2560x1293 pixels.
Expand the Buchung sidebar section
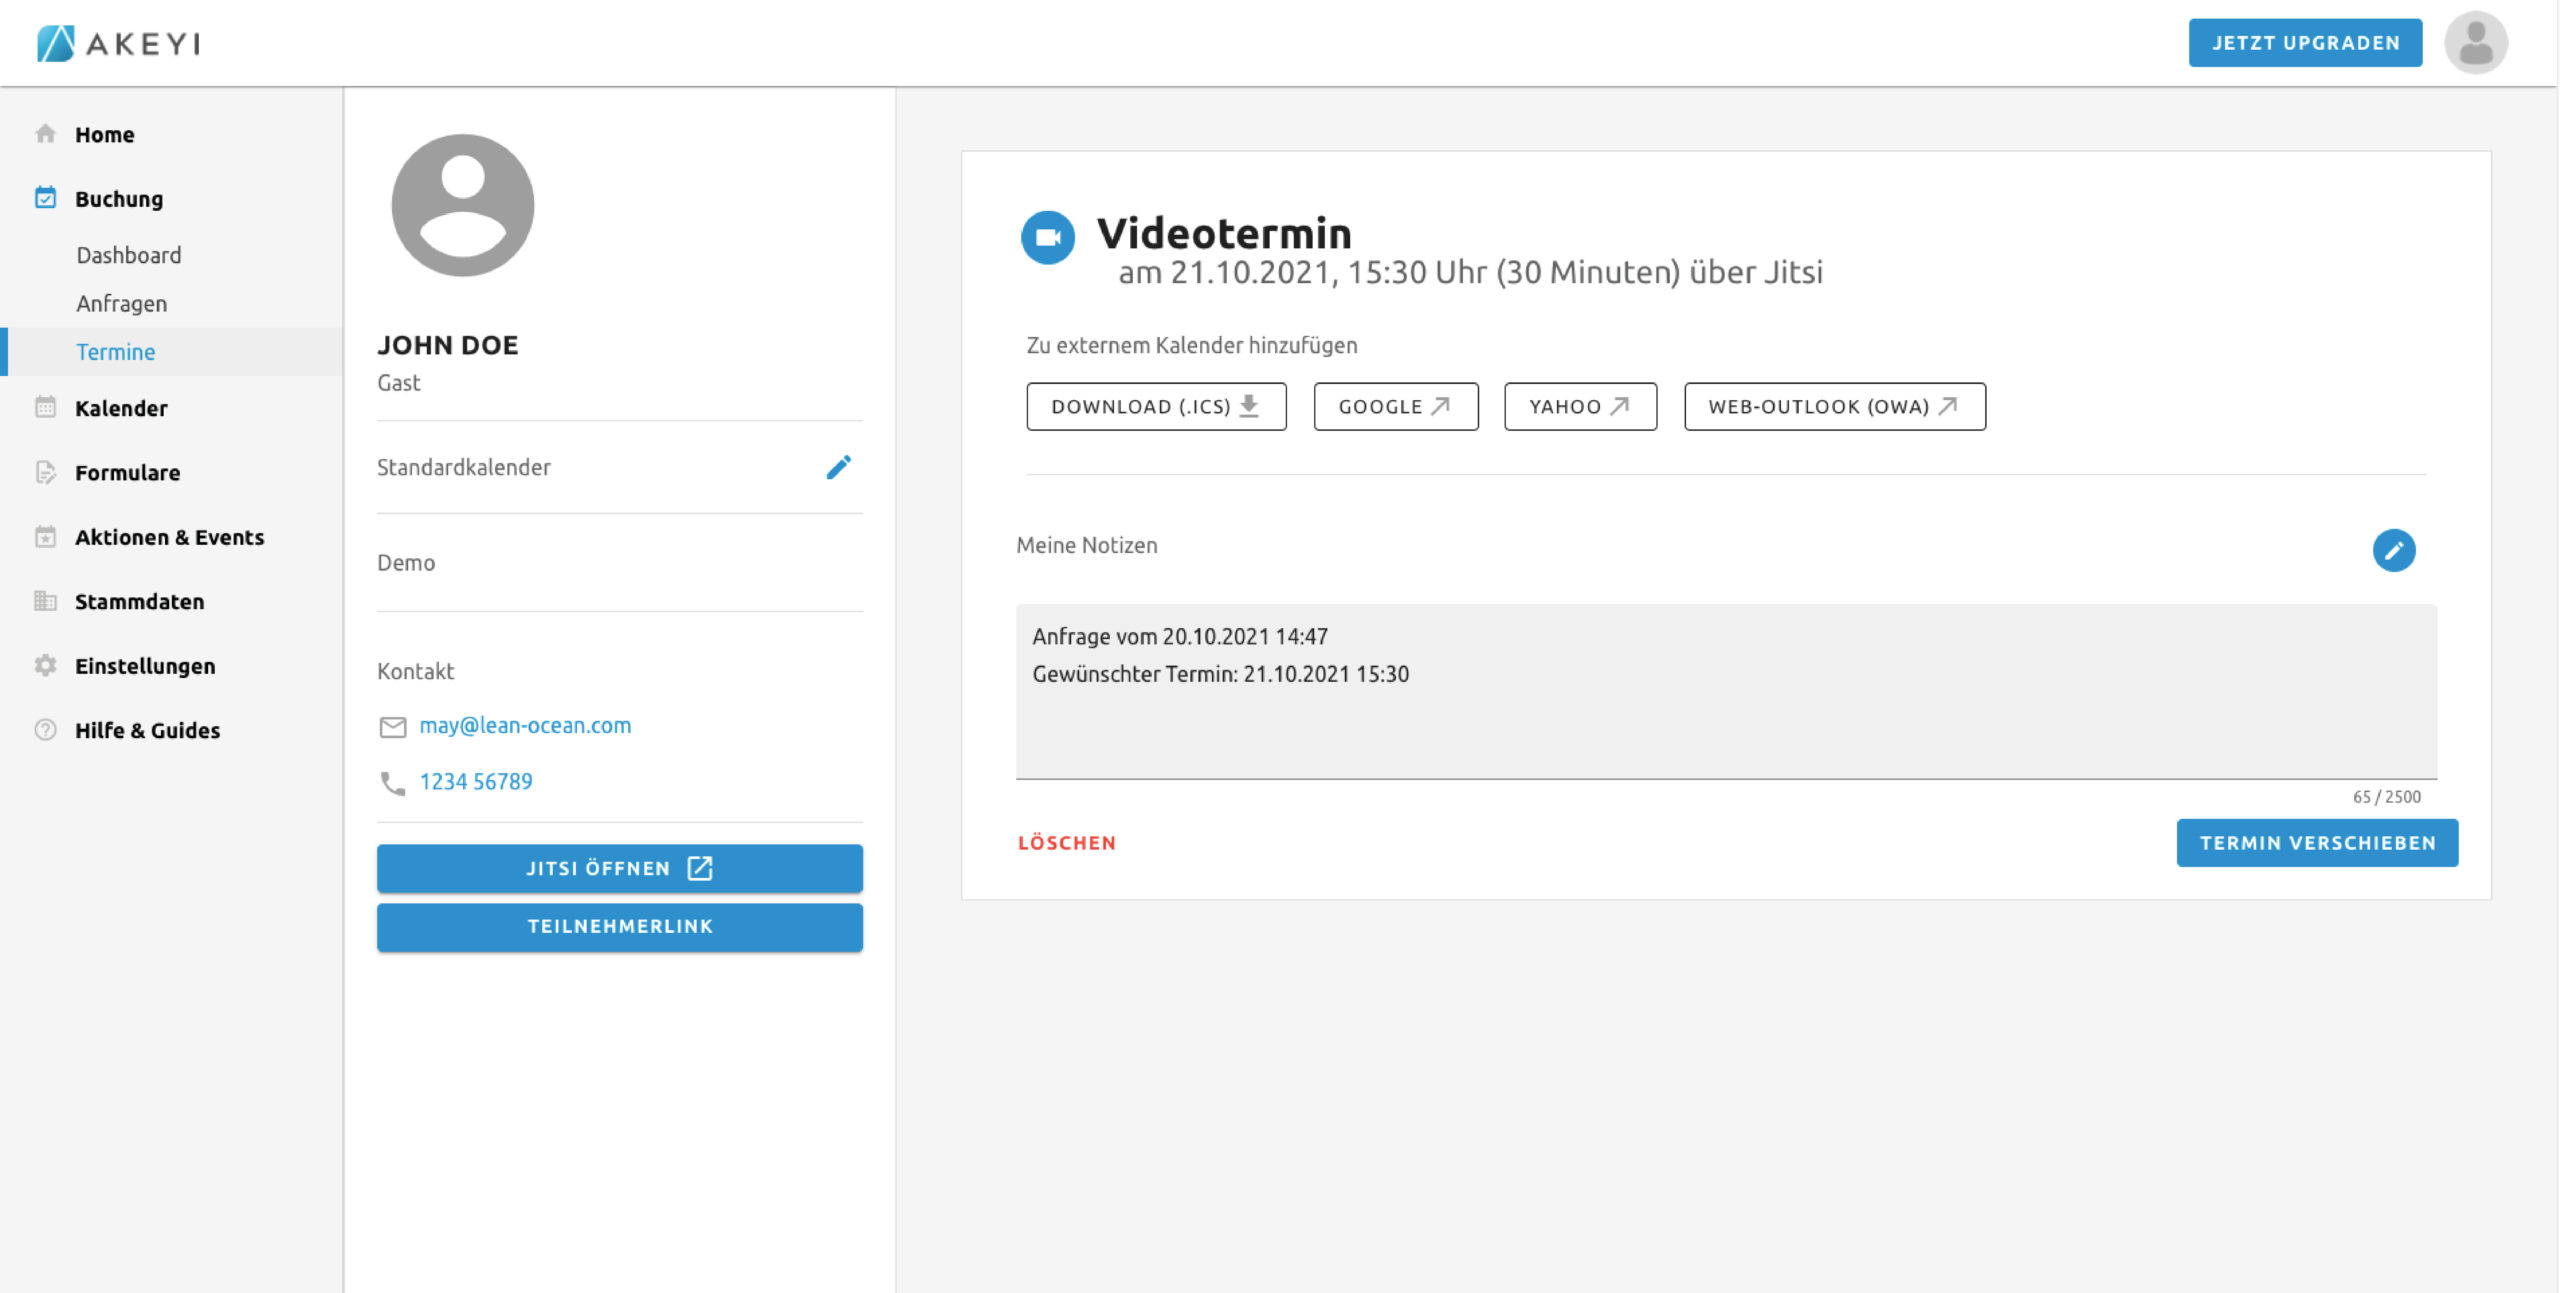(118, 199)
